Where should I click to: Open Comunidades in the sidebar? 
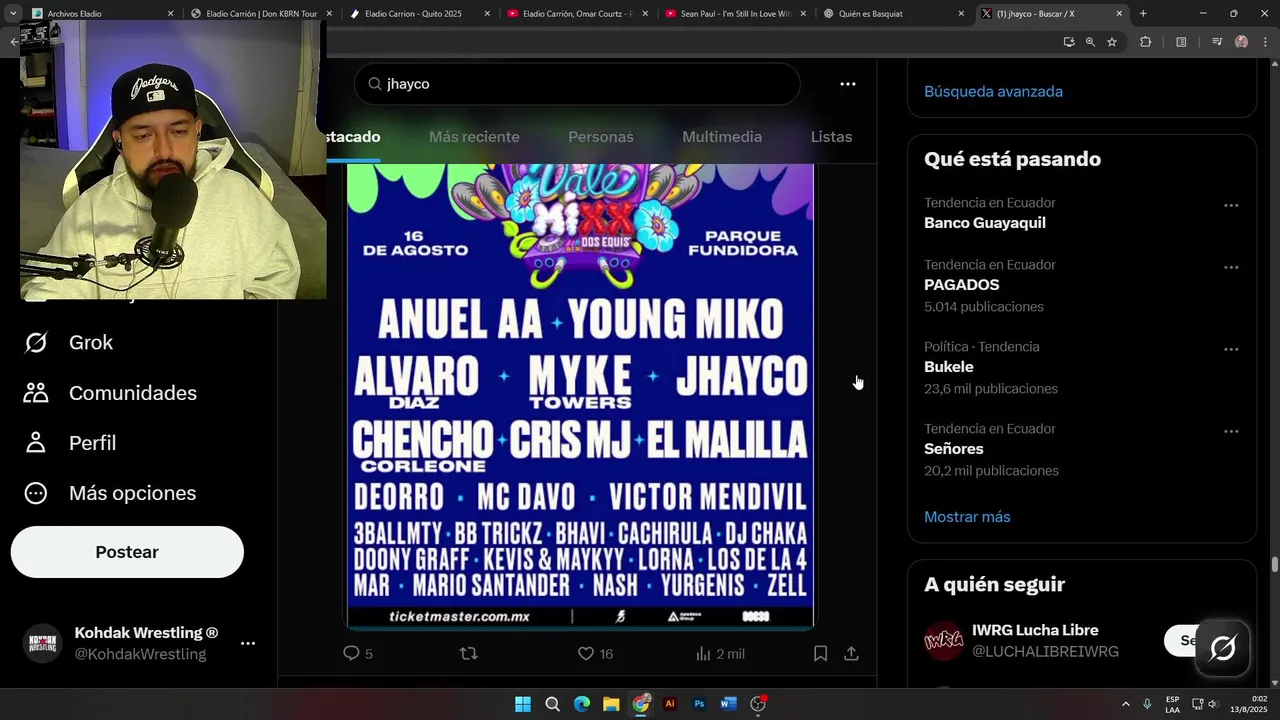pyautogui.click(x=110, y=393)
